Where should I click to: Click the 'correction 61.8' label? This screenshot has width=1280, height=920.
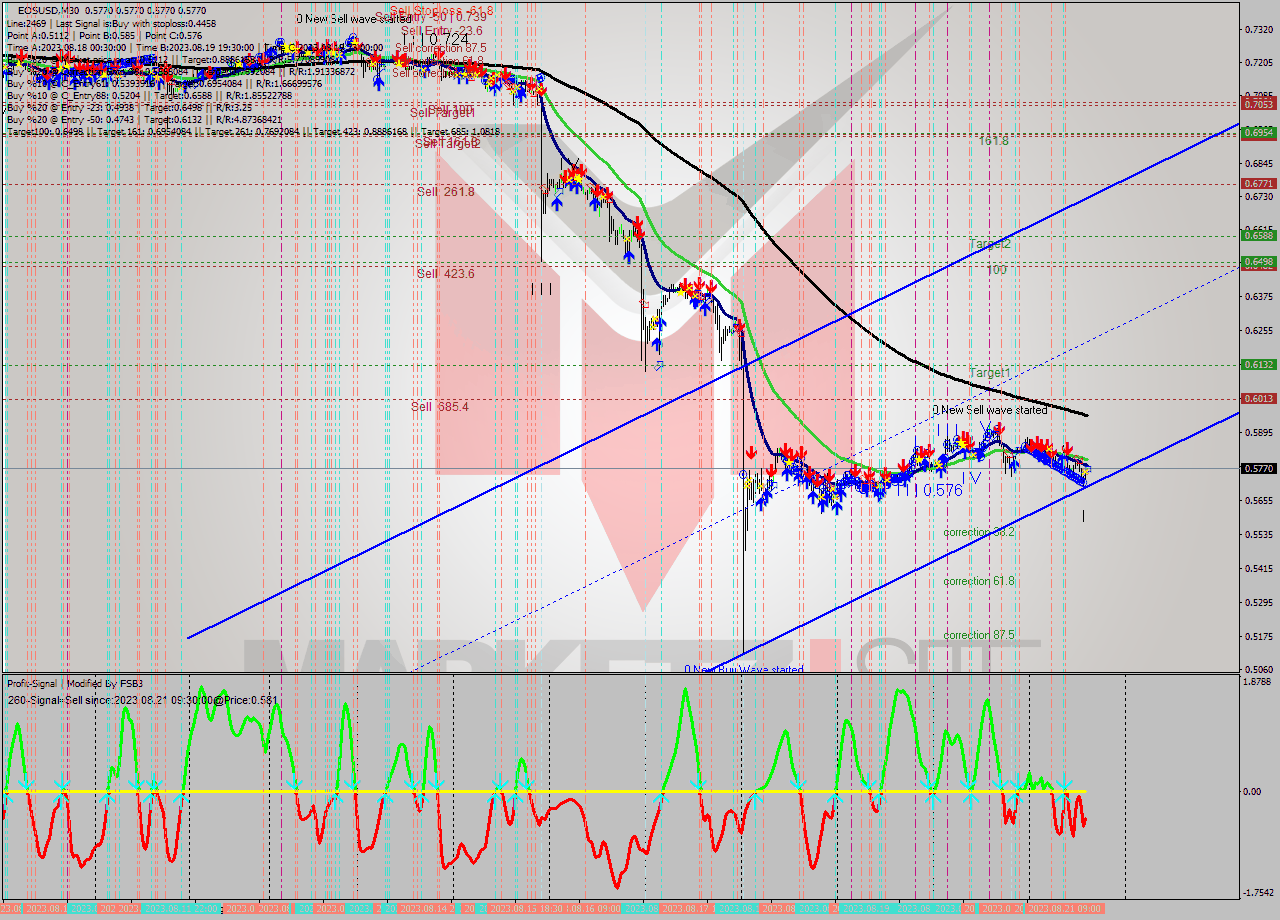point(979,582)
